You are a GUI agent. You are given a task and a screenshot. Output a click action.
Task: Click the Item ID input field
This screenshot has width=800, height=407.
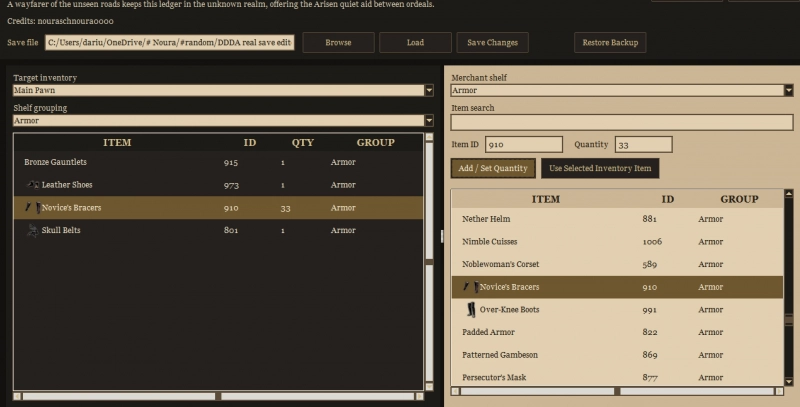pos(523,144)
